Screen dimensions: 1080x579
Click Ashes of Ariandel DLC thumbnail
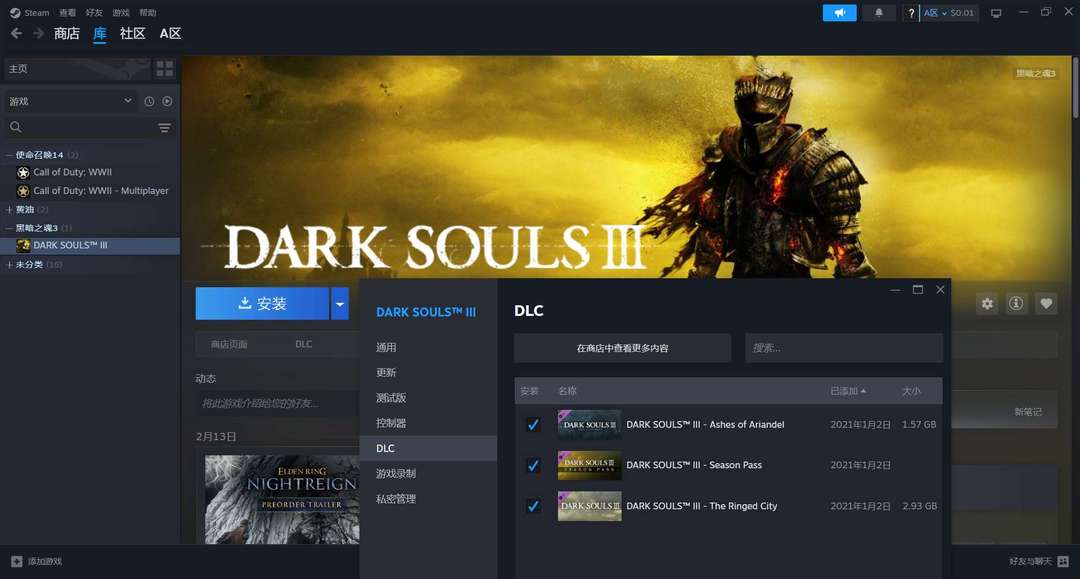pos(589,425)
